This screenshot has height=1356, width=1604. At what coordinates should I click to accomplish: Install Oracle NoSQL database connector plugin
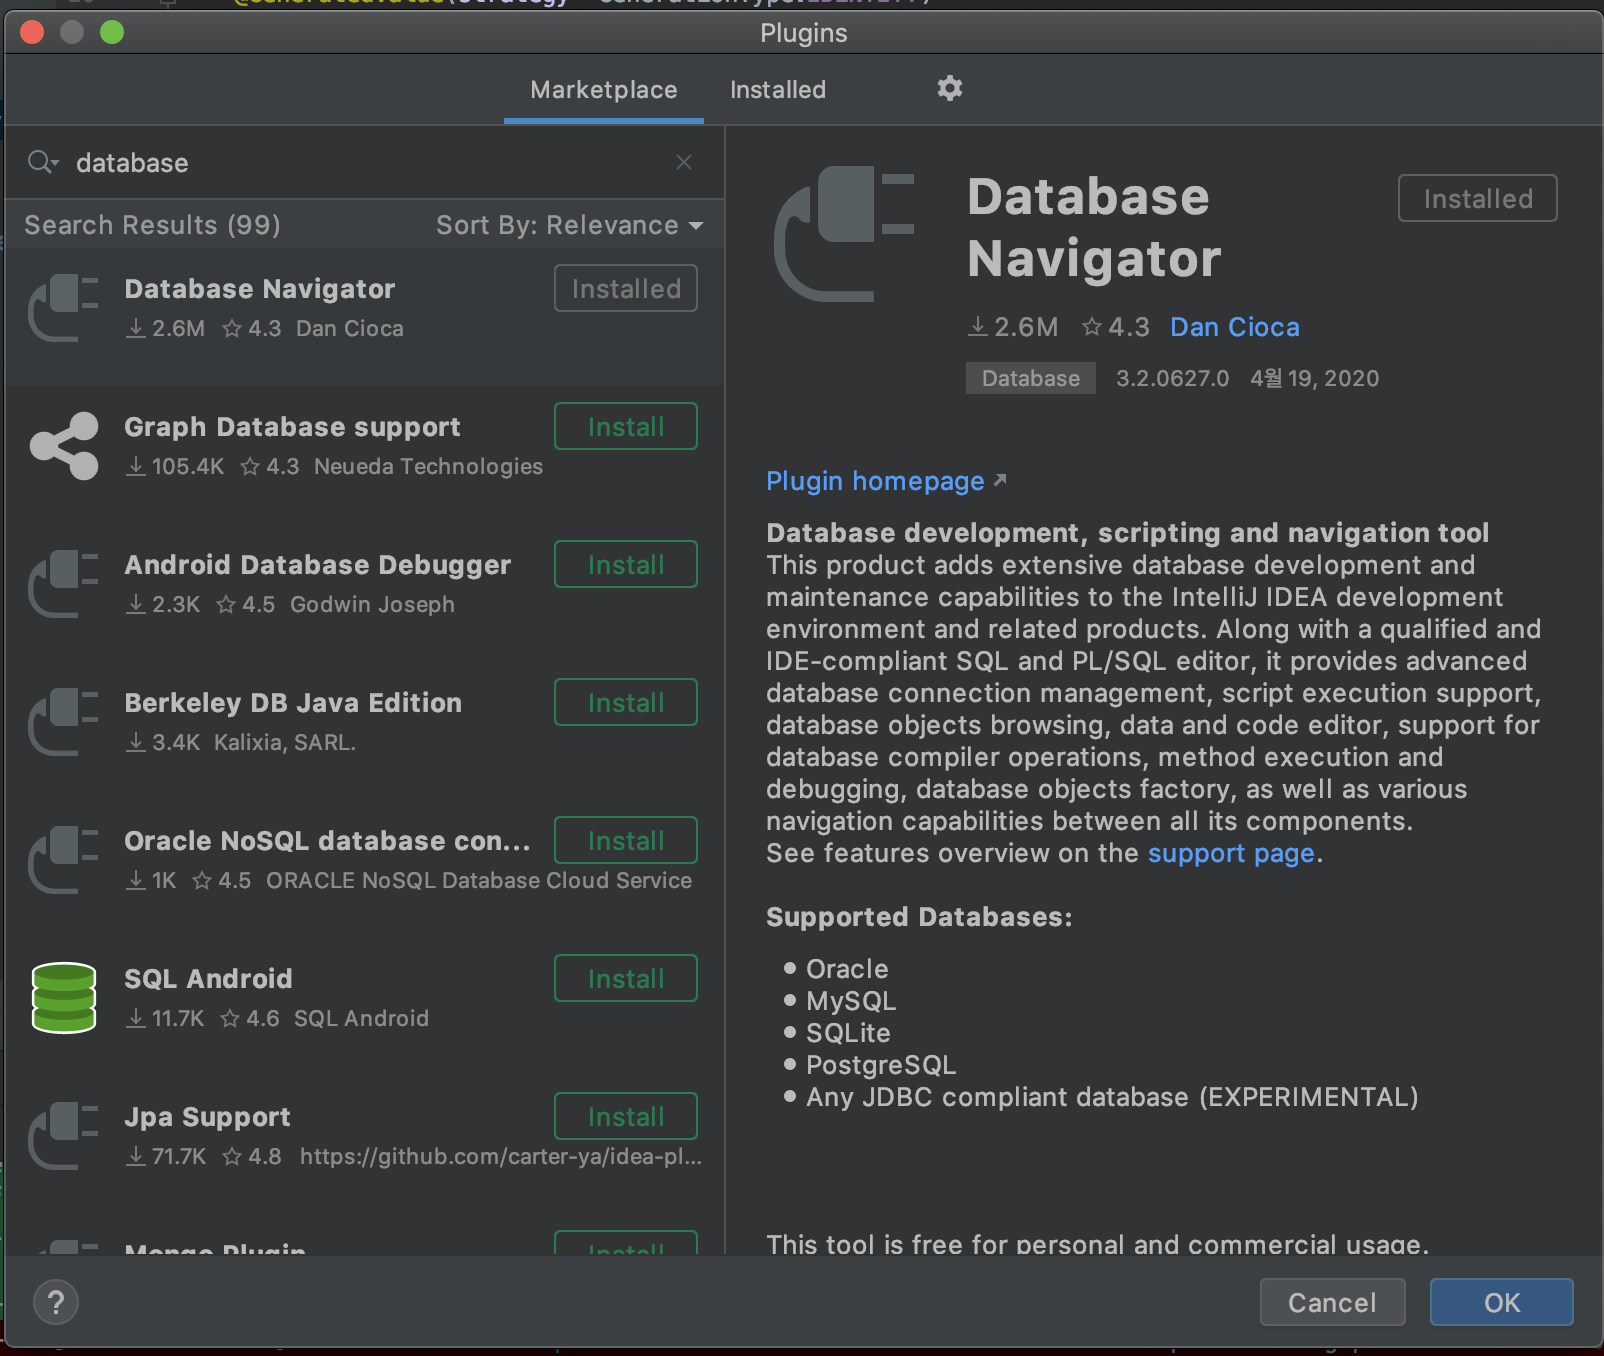(x=626, y=841)
